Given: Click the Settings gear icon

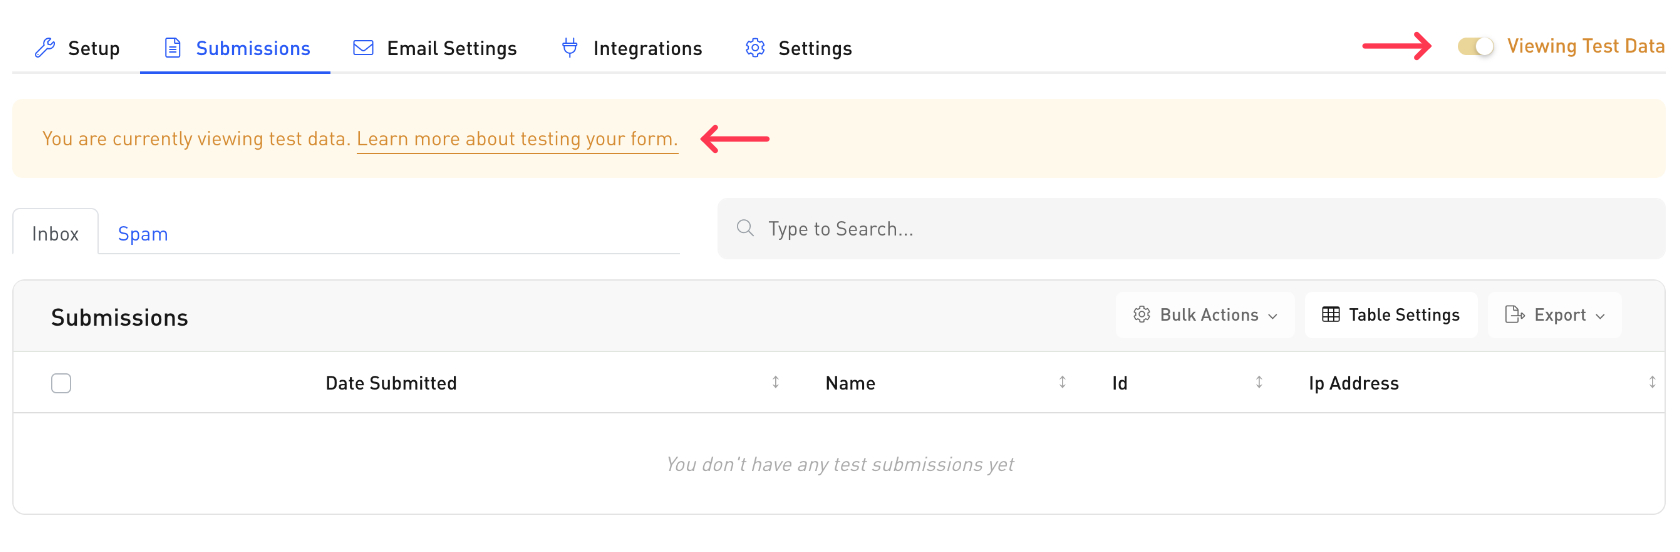Looking at the screenshot, I should 755,48.
